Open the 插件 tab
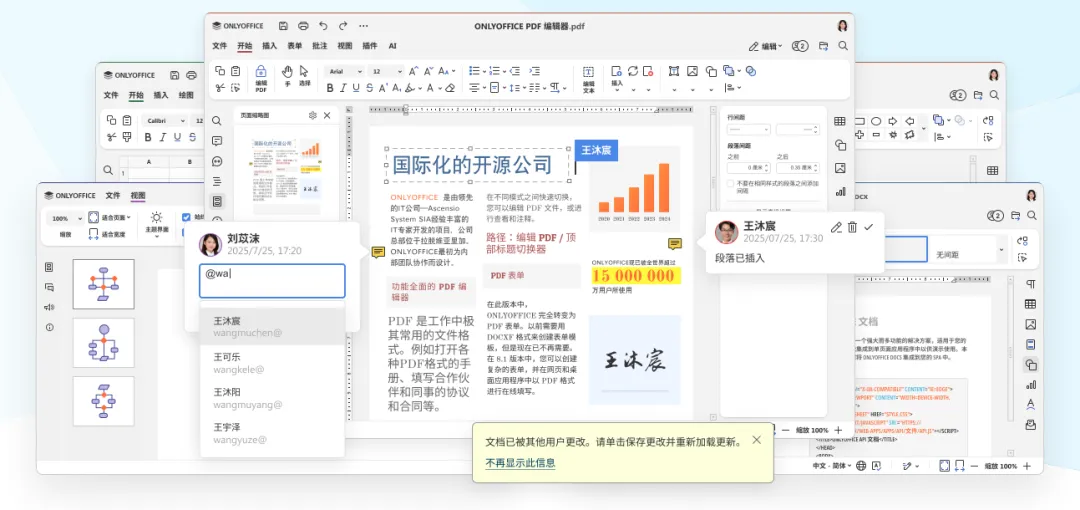1080x510 pixels. point(370,46)
